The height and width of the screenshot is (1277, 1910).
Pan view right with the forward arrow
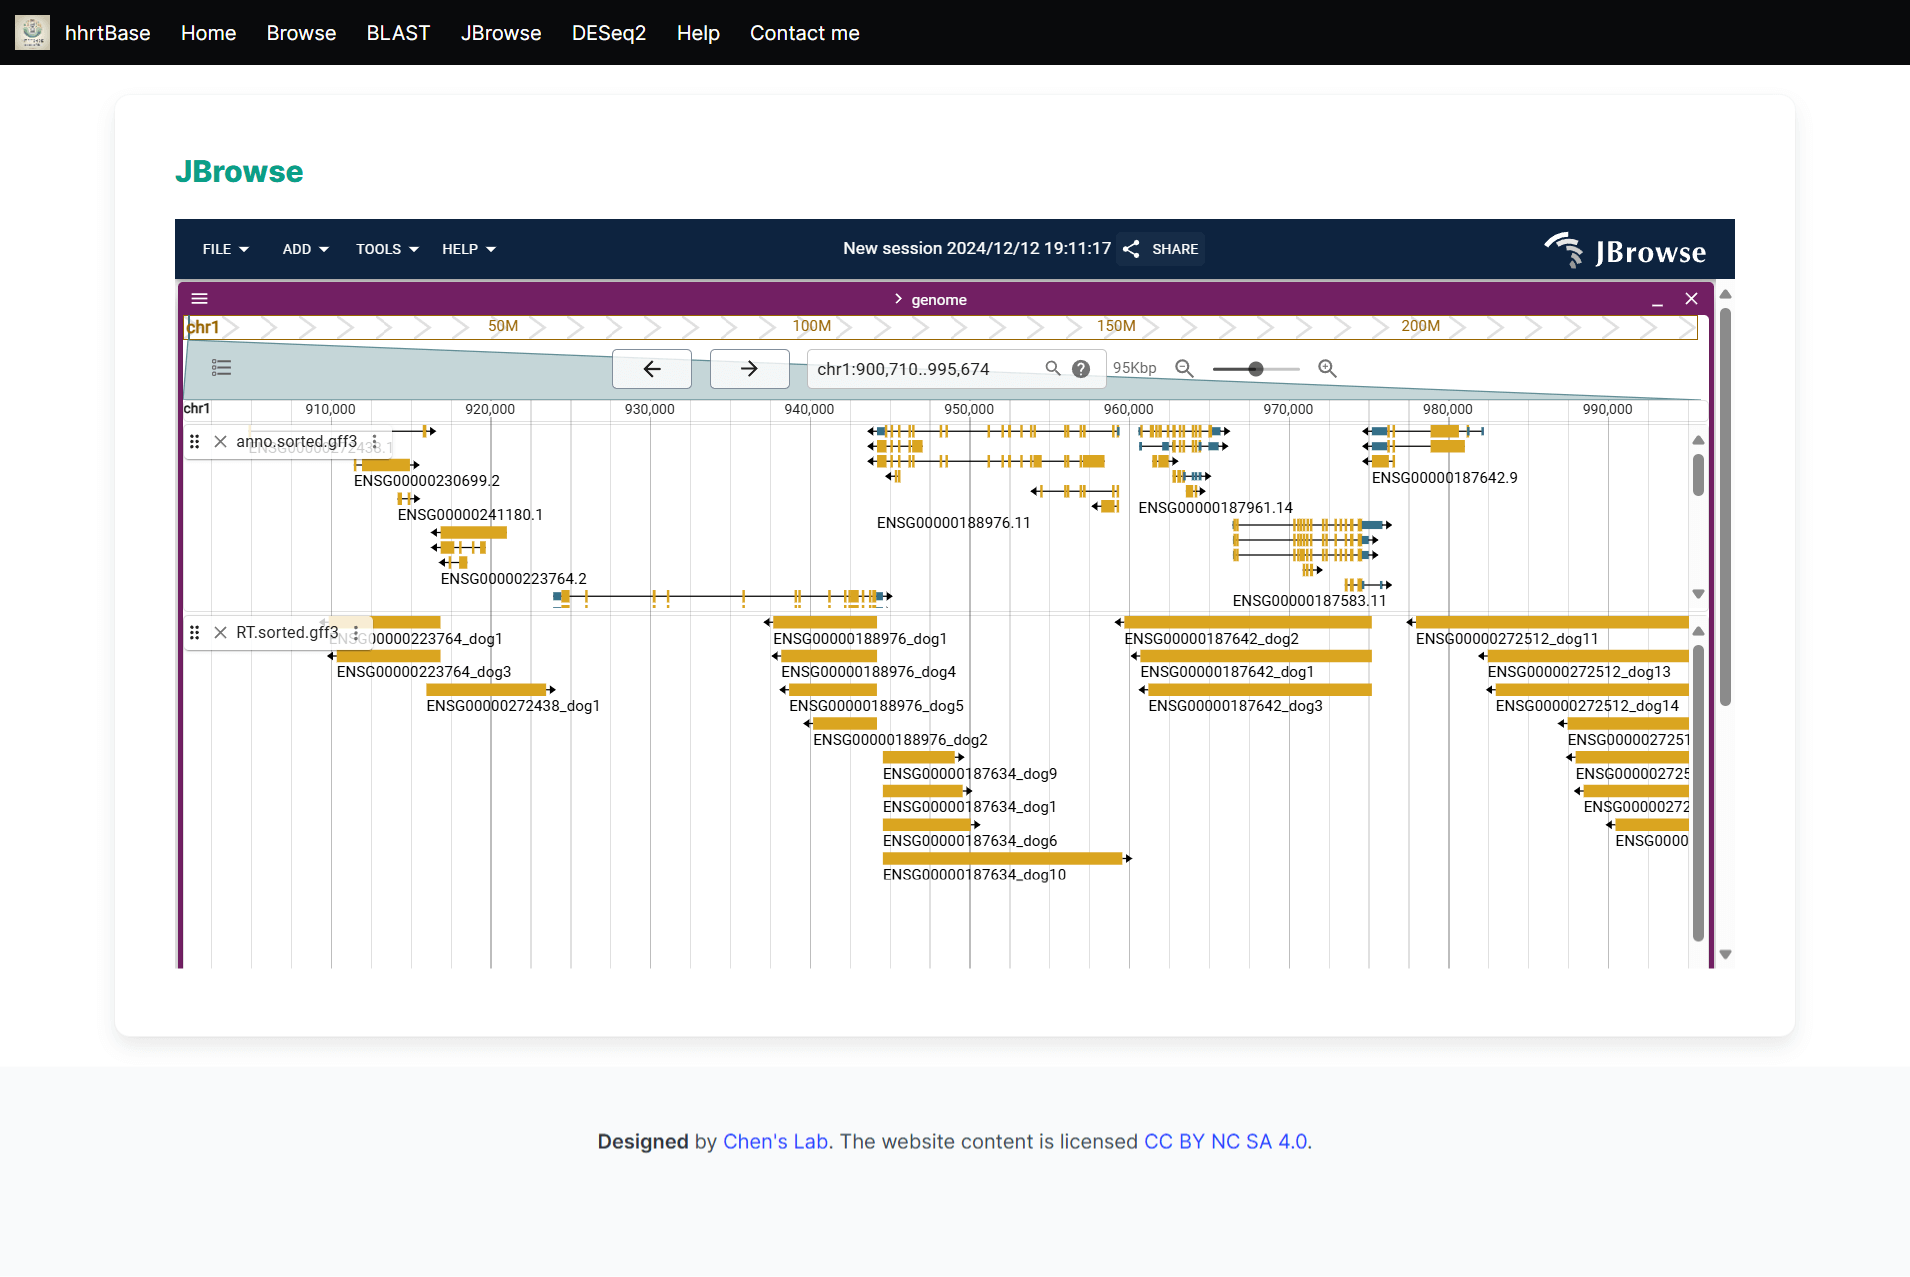[749, 369]
